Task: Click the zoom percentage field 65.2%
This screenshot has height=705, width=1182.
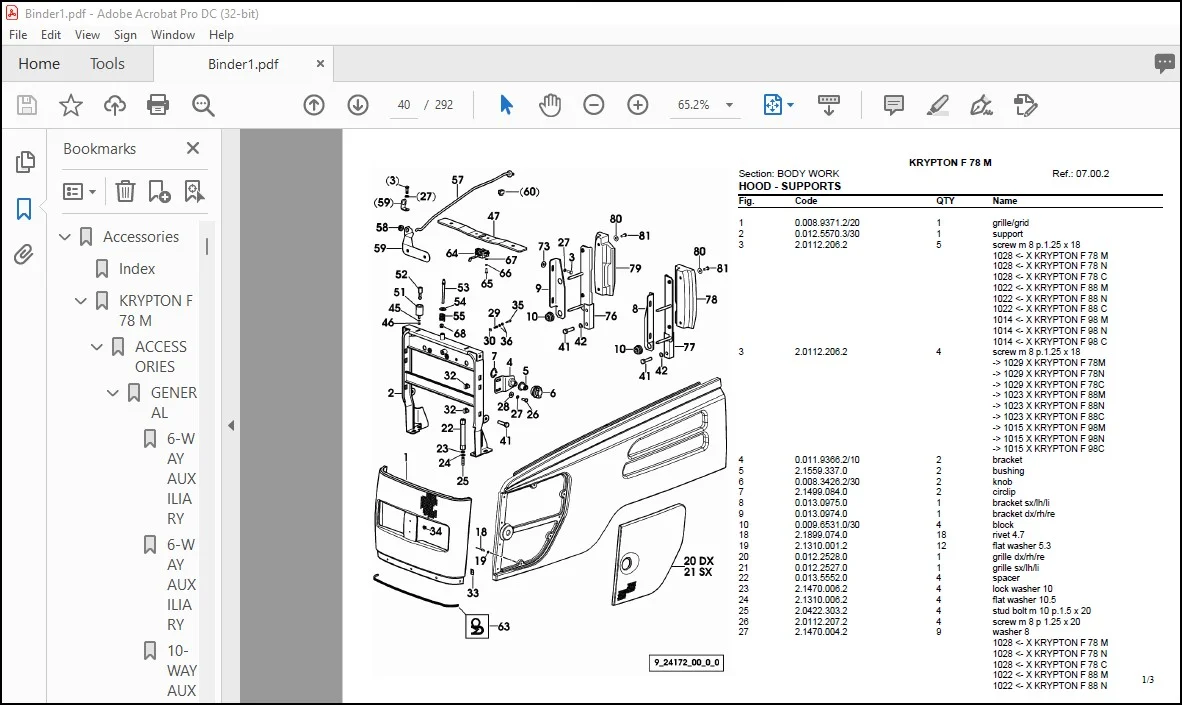Action: [694, 105]
